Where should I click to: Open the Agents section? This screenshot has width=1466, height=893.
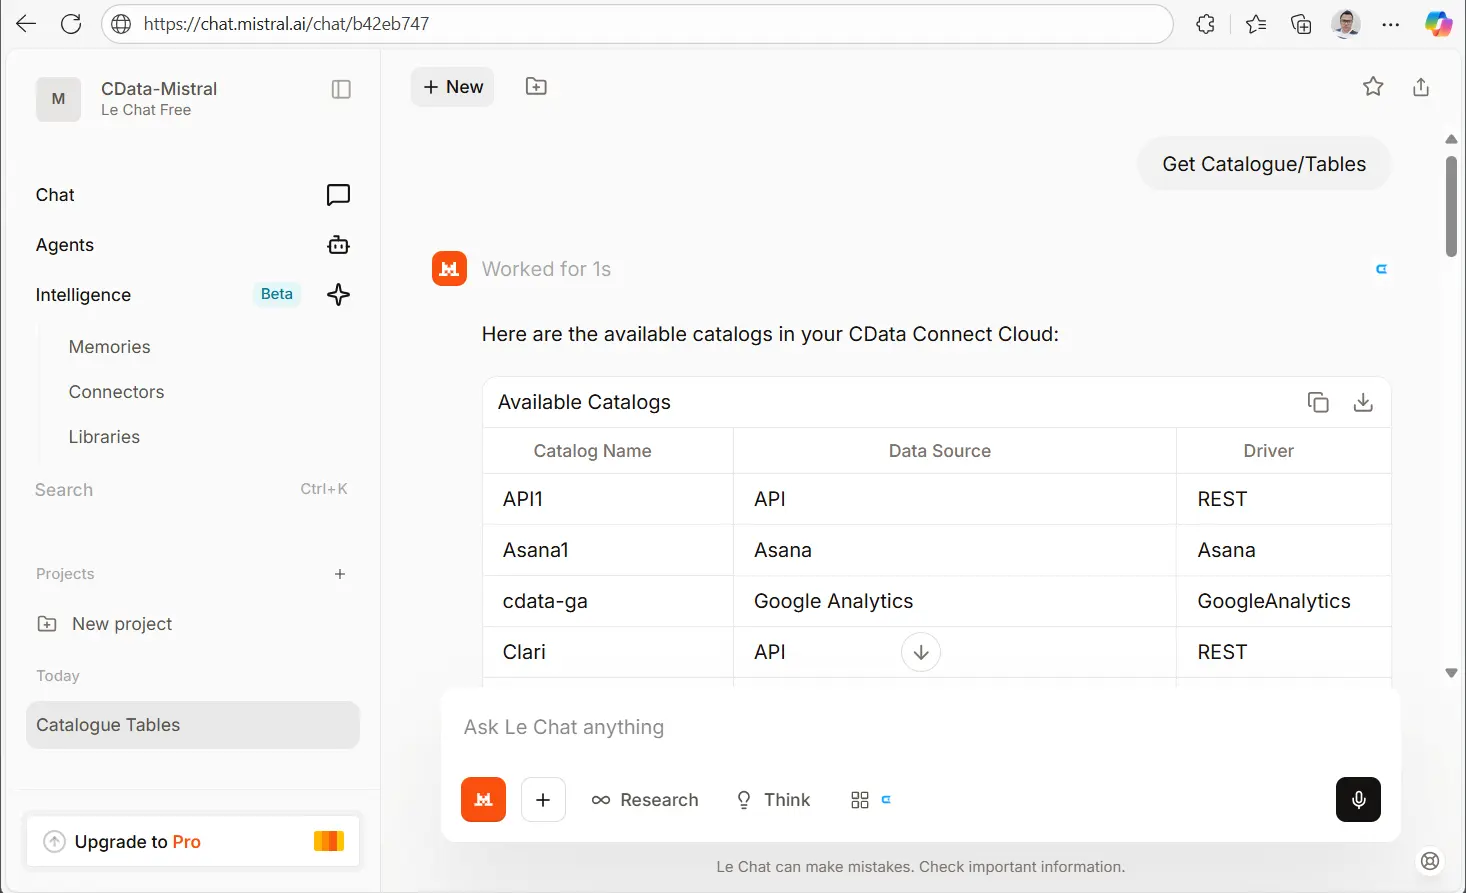click(65, 245)
